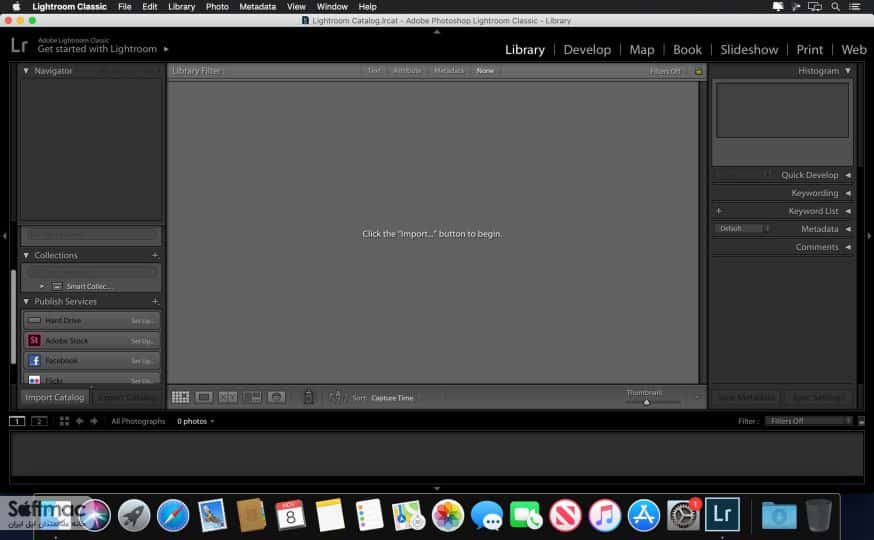Select the Painter spray can tool
This screenshot has height=540, width=874.
click(308, 397)
